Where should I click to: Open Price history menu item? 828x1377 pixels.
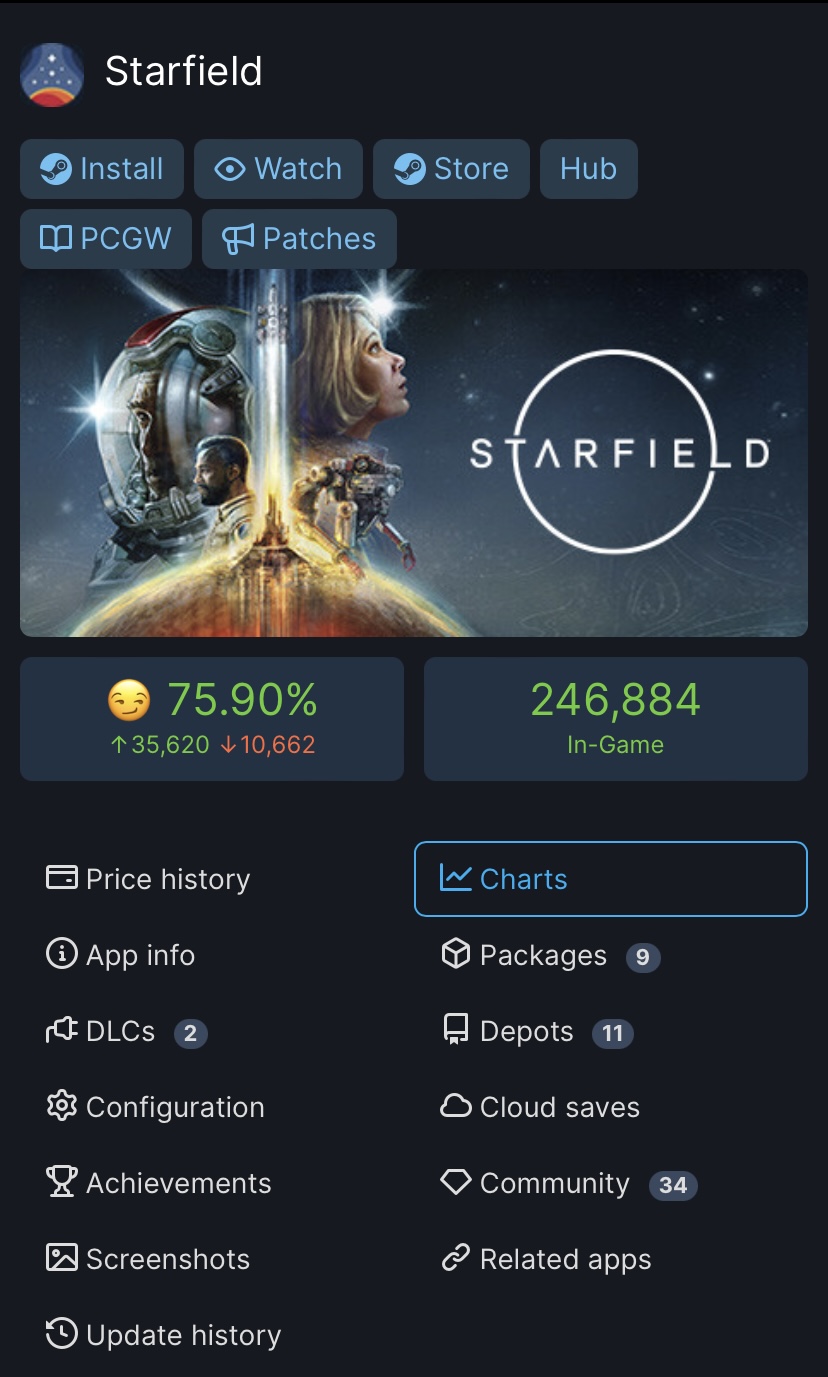149,879
